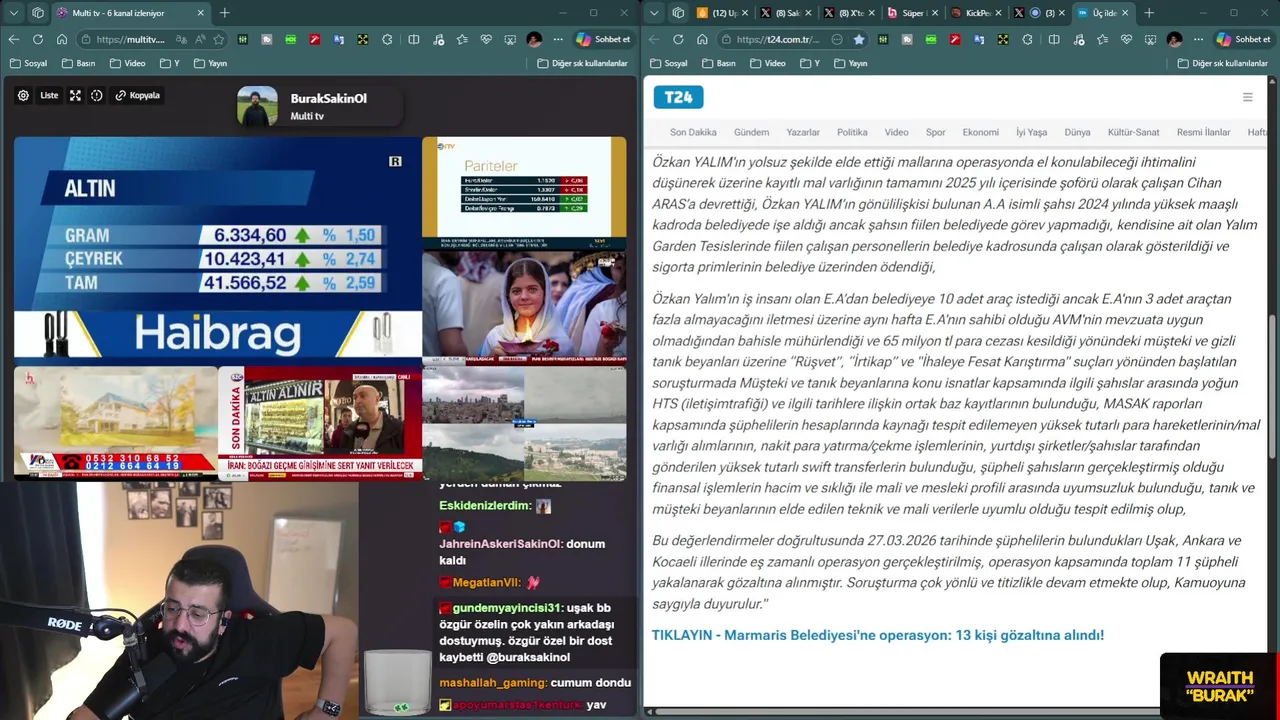Open the Spor section on T24
Screen dimensions: 1280x720
[935, 132]
